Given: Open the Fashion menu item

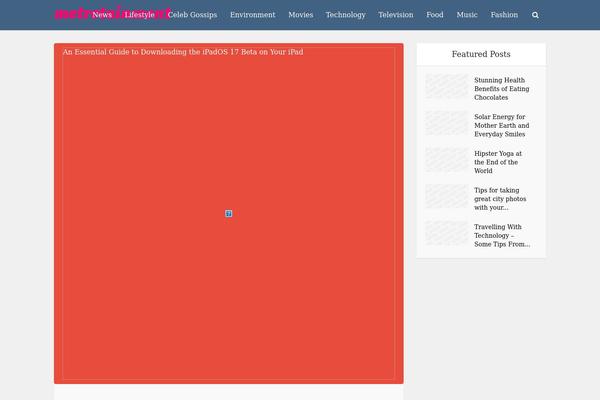Looking at the screenshot, I should 504,15.
